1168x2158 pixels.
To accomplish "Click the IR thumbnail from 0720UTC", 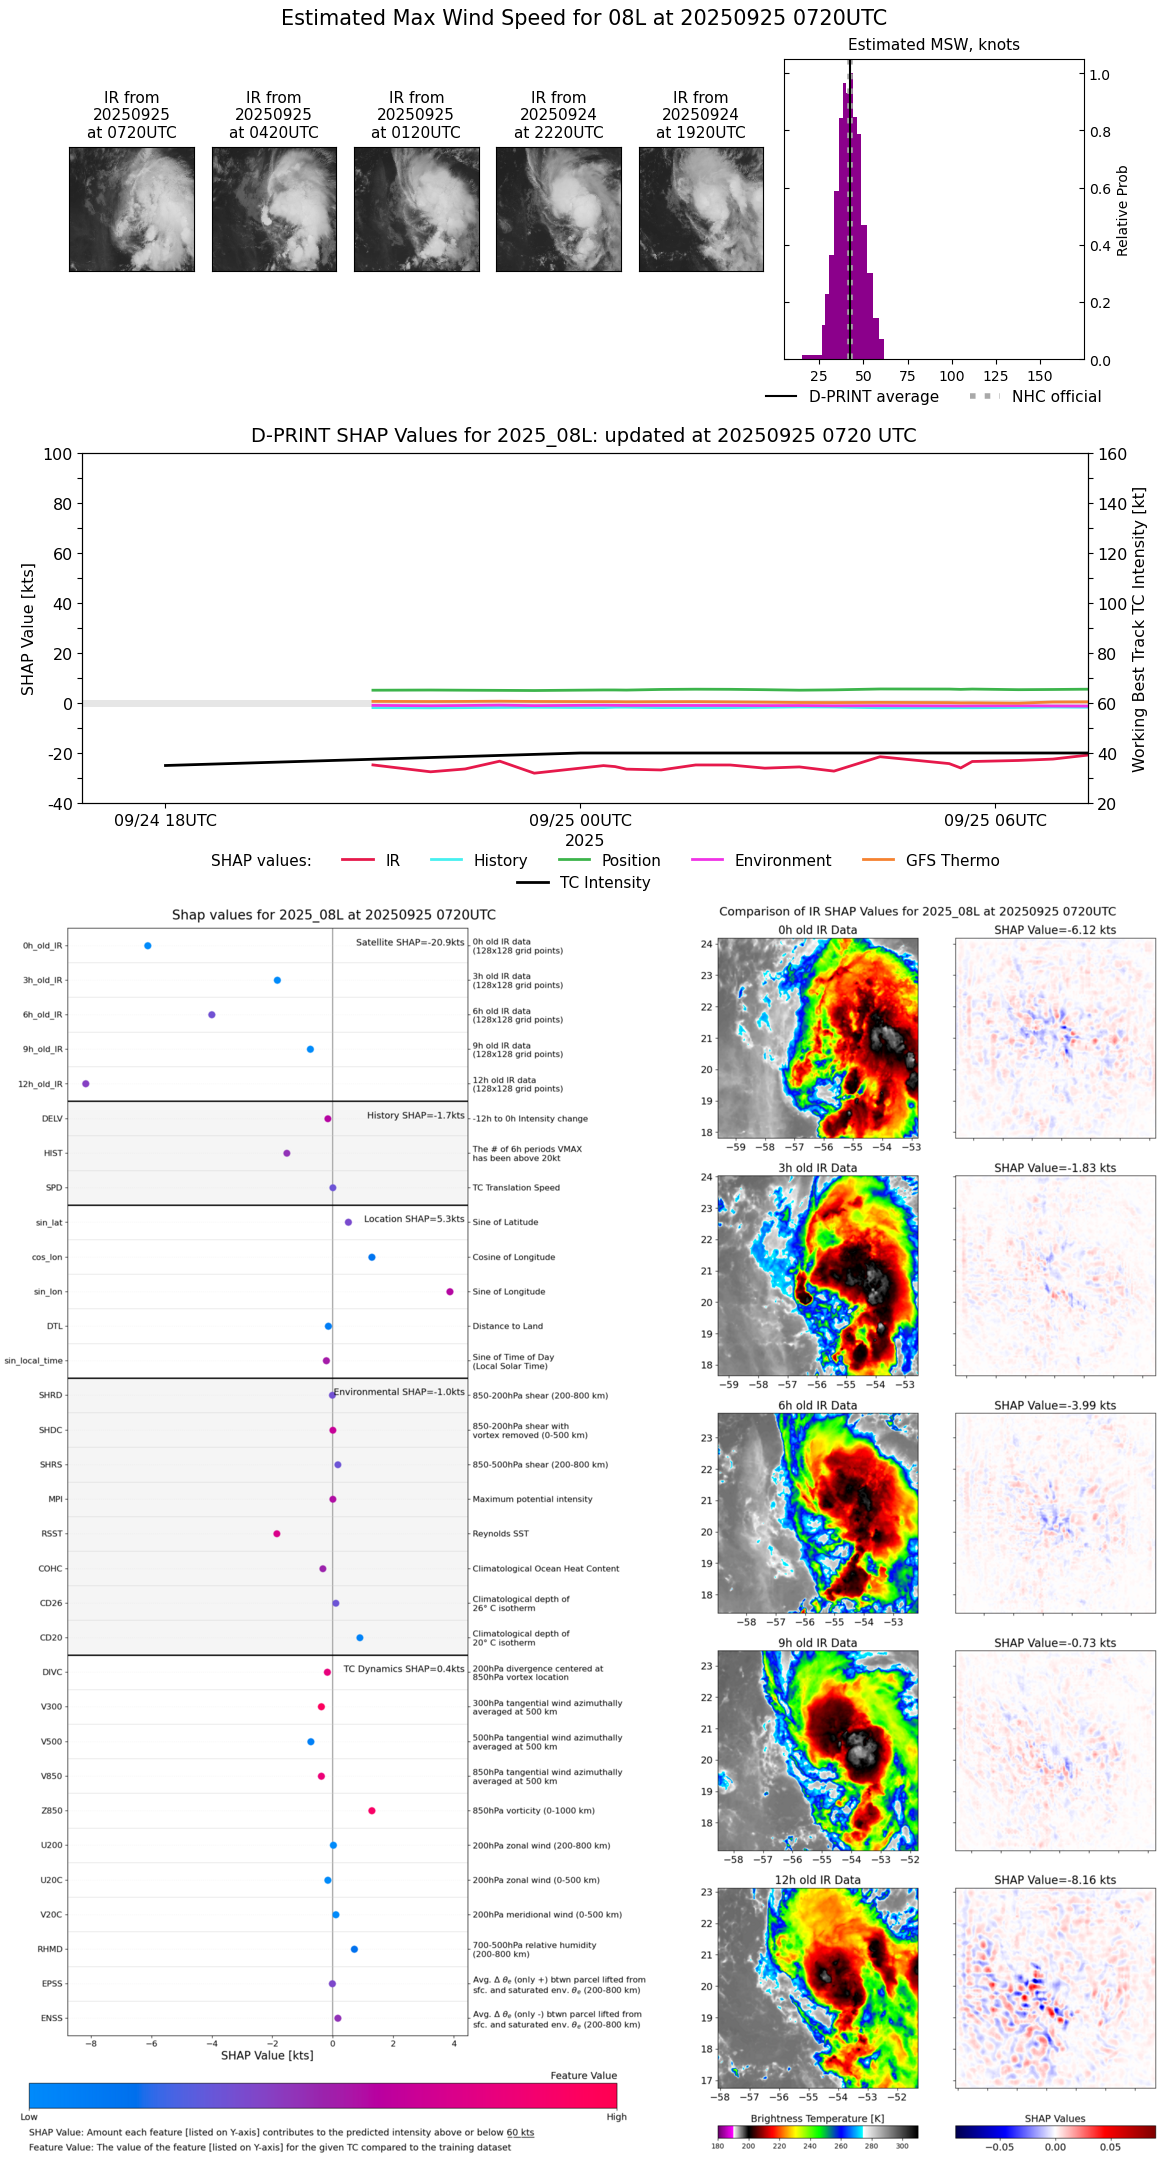I will click(x=132, y=209).
